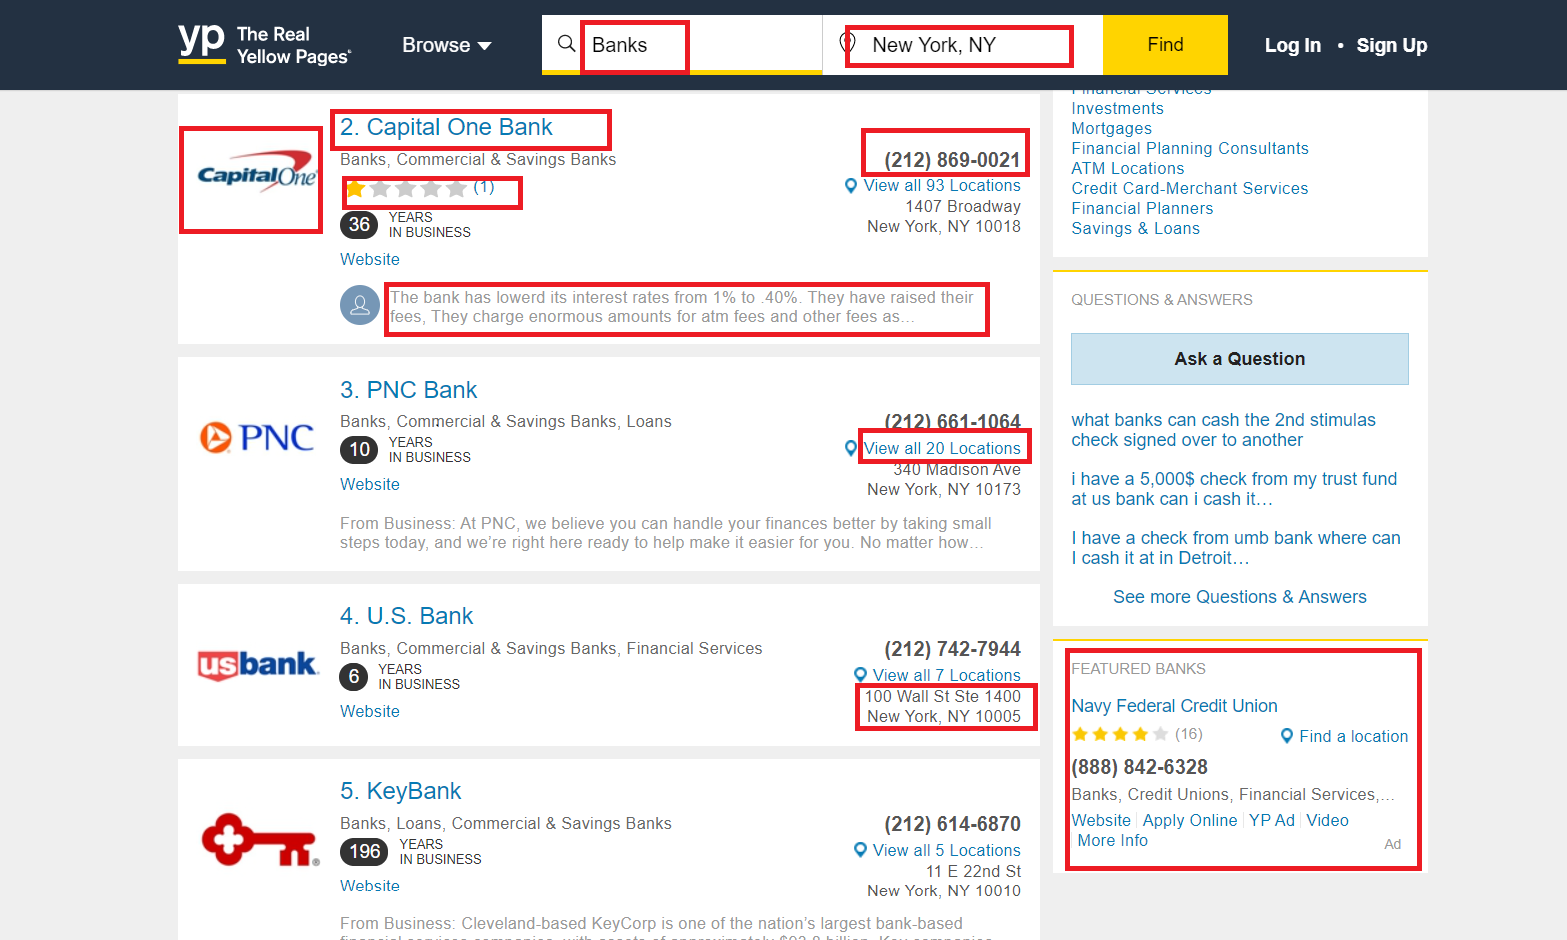Viewport: 1567px width, 940px height.
Task: Click Capital One review count (1)
Action: tap(484, 187)
